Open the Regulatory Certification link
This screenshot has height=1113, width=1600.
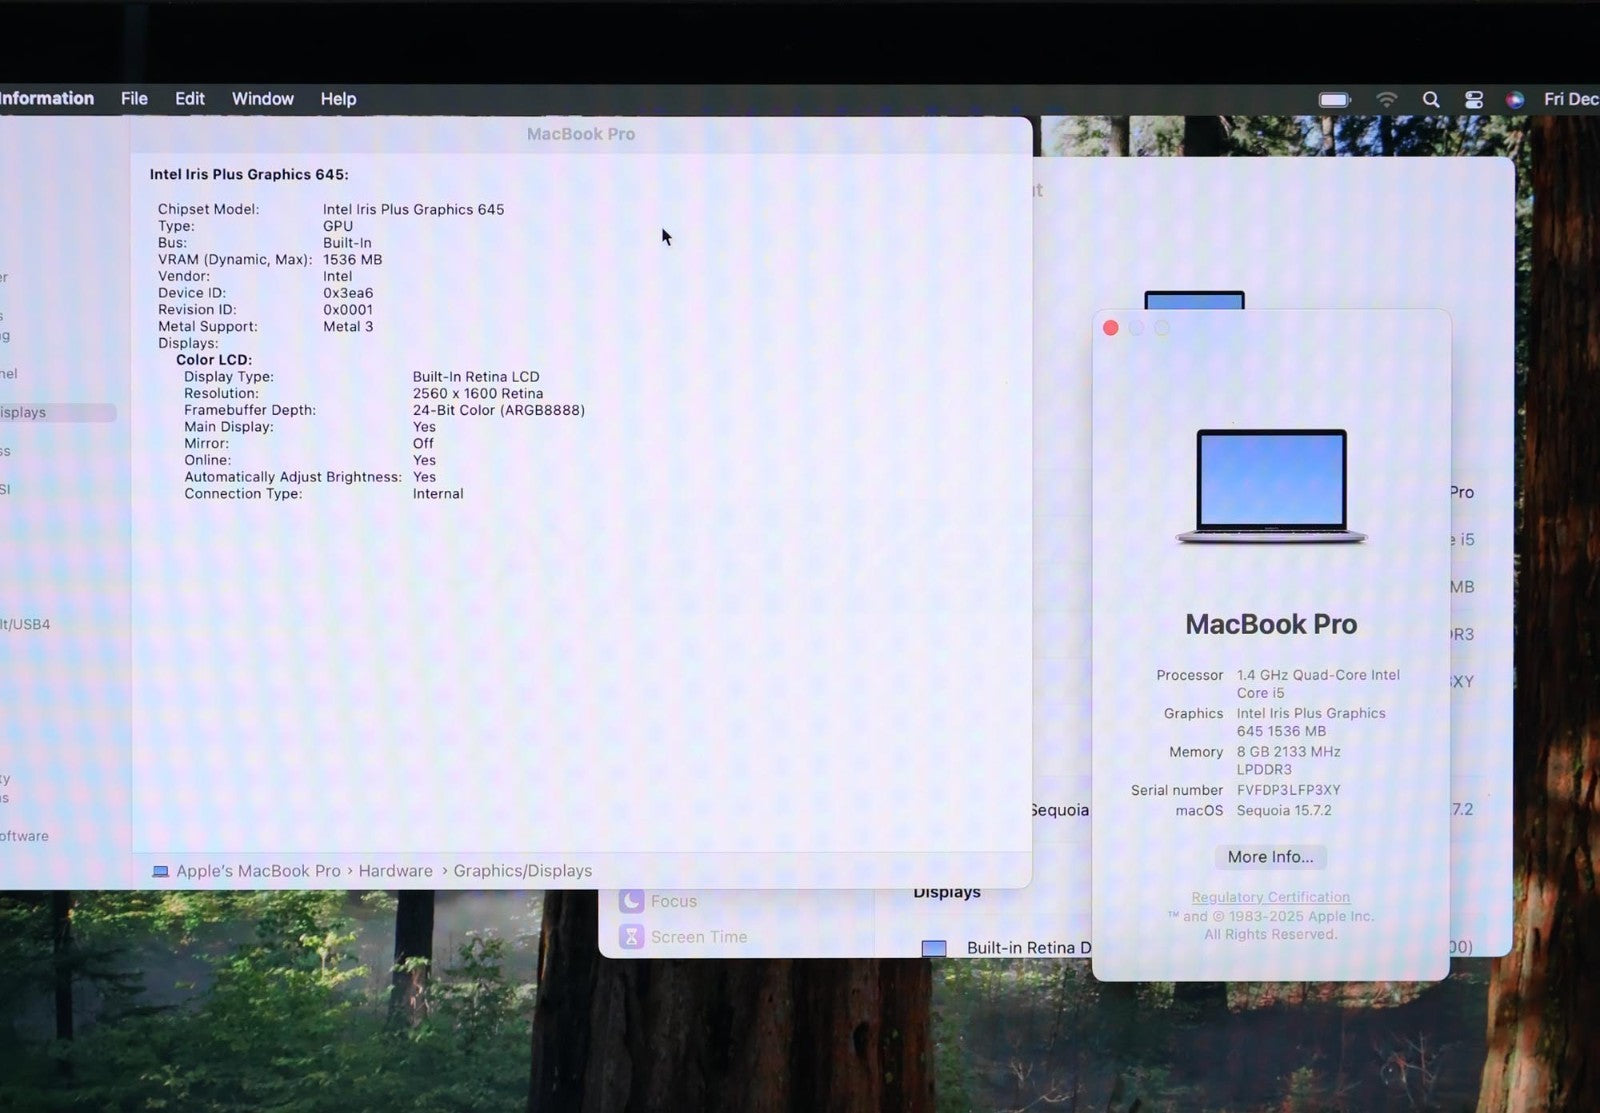(1270, 897)
